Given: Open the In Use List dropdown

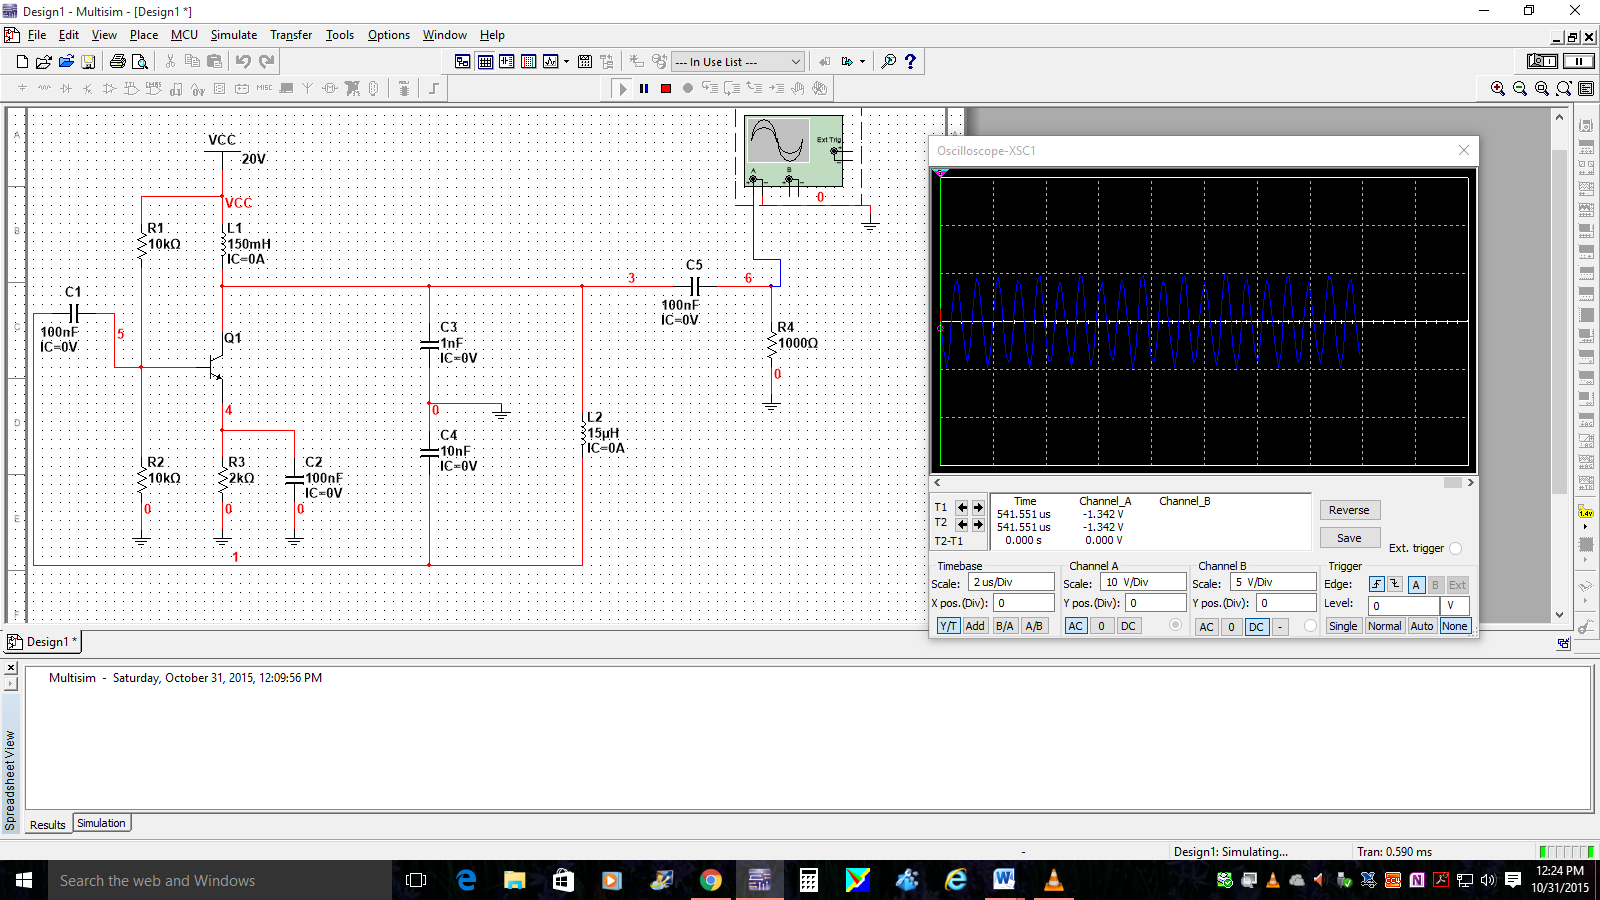Looking at the screenshot, I should 796,61.
